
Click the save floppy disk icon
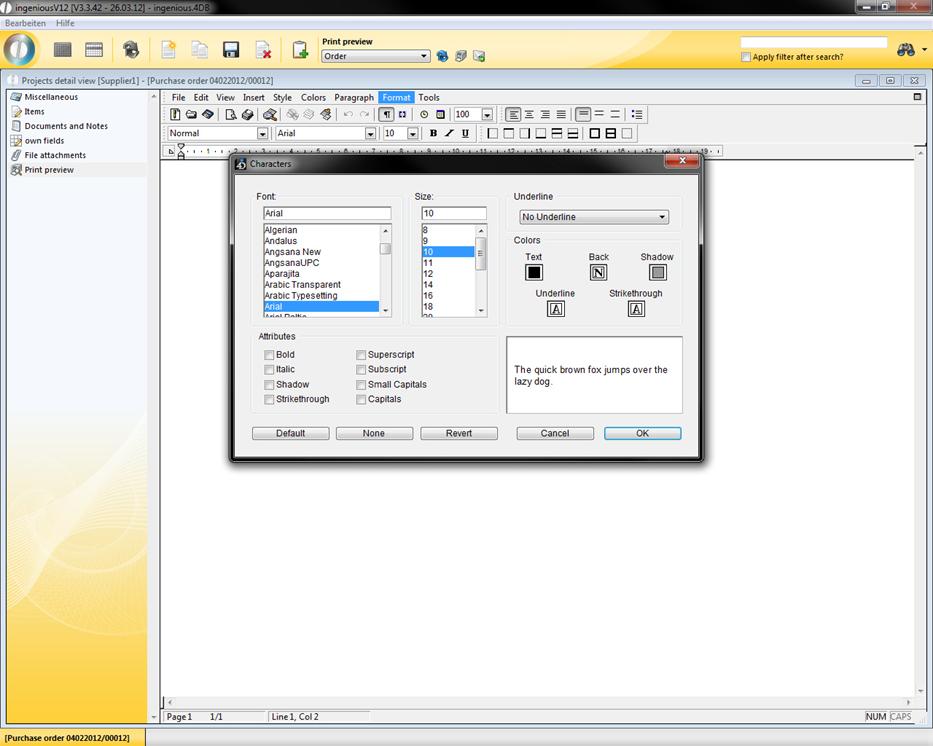231,50
